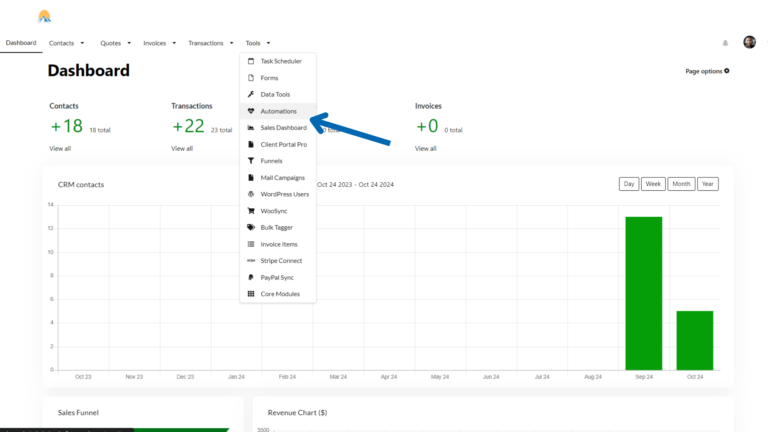Image resolution: width=768 pixels, height=432 pixels.
Task: Switch chart to Year view
Action: click(x=707, y=184)
